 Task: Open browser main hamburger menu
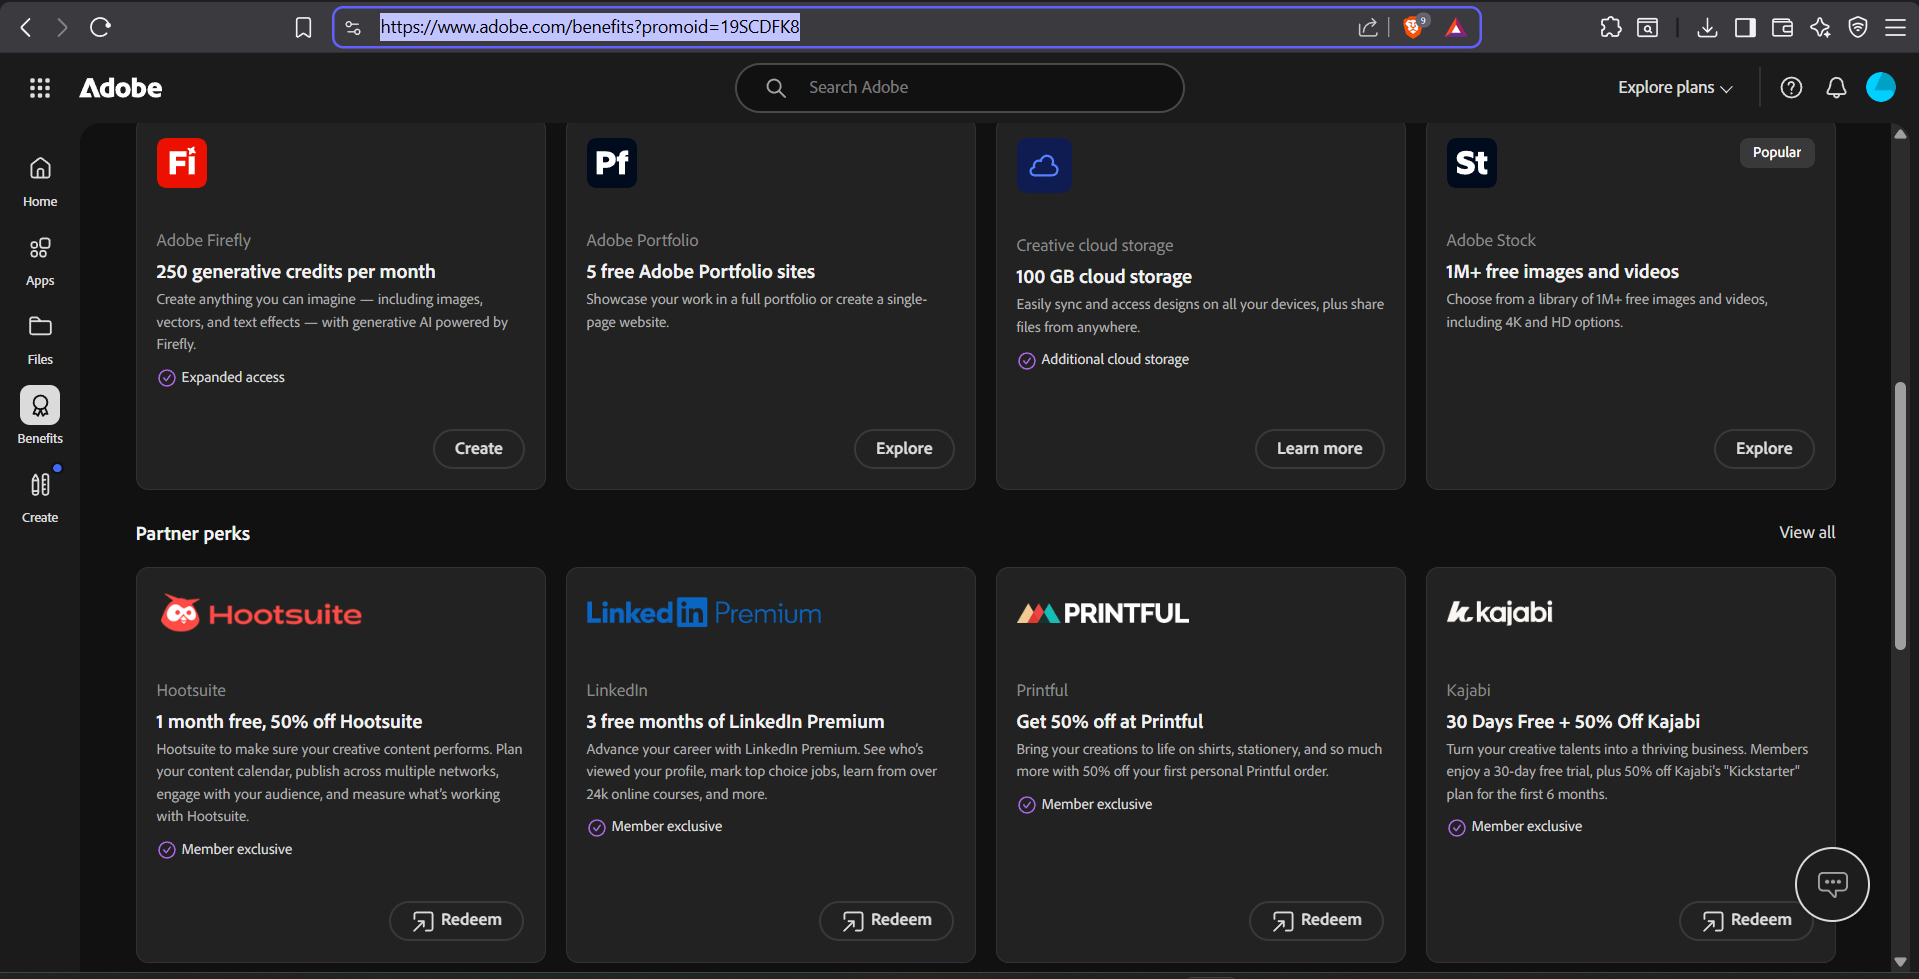click(1895, 27)
